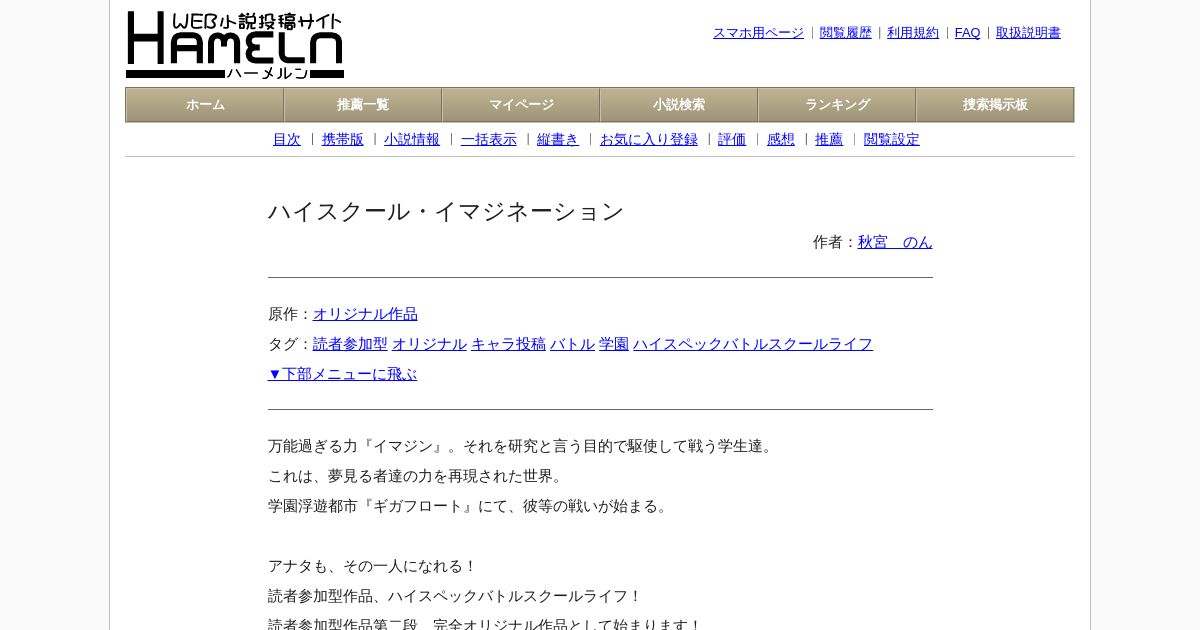
Task: Open the 感想 comments link
Action: click(781, 140)
